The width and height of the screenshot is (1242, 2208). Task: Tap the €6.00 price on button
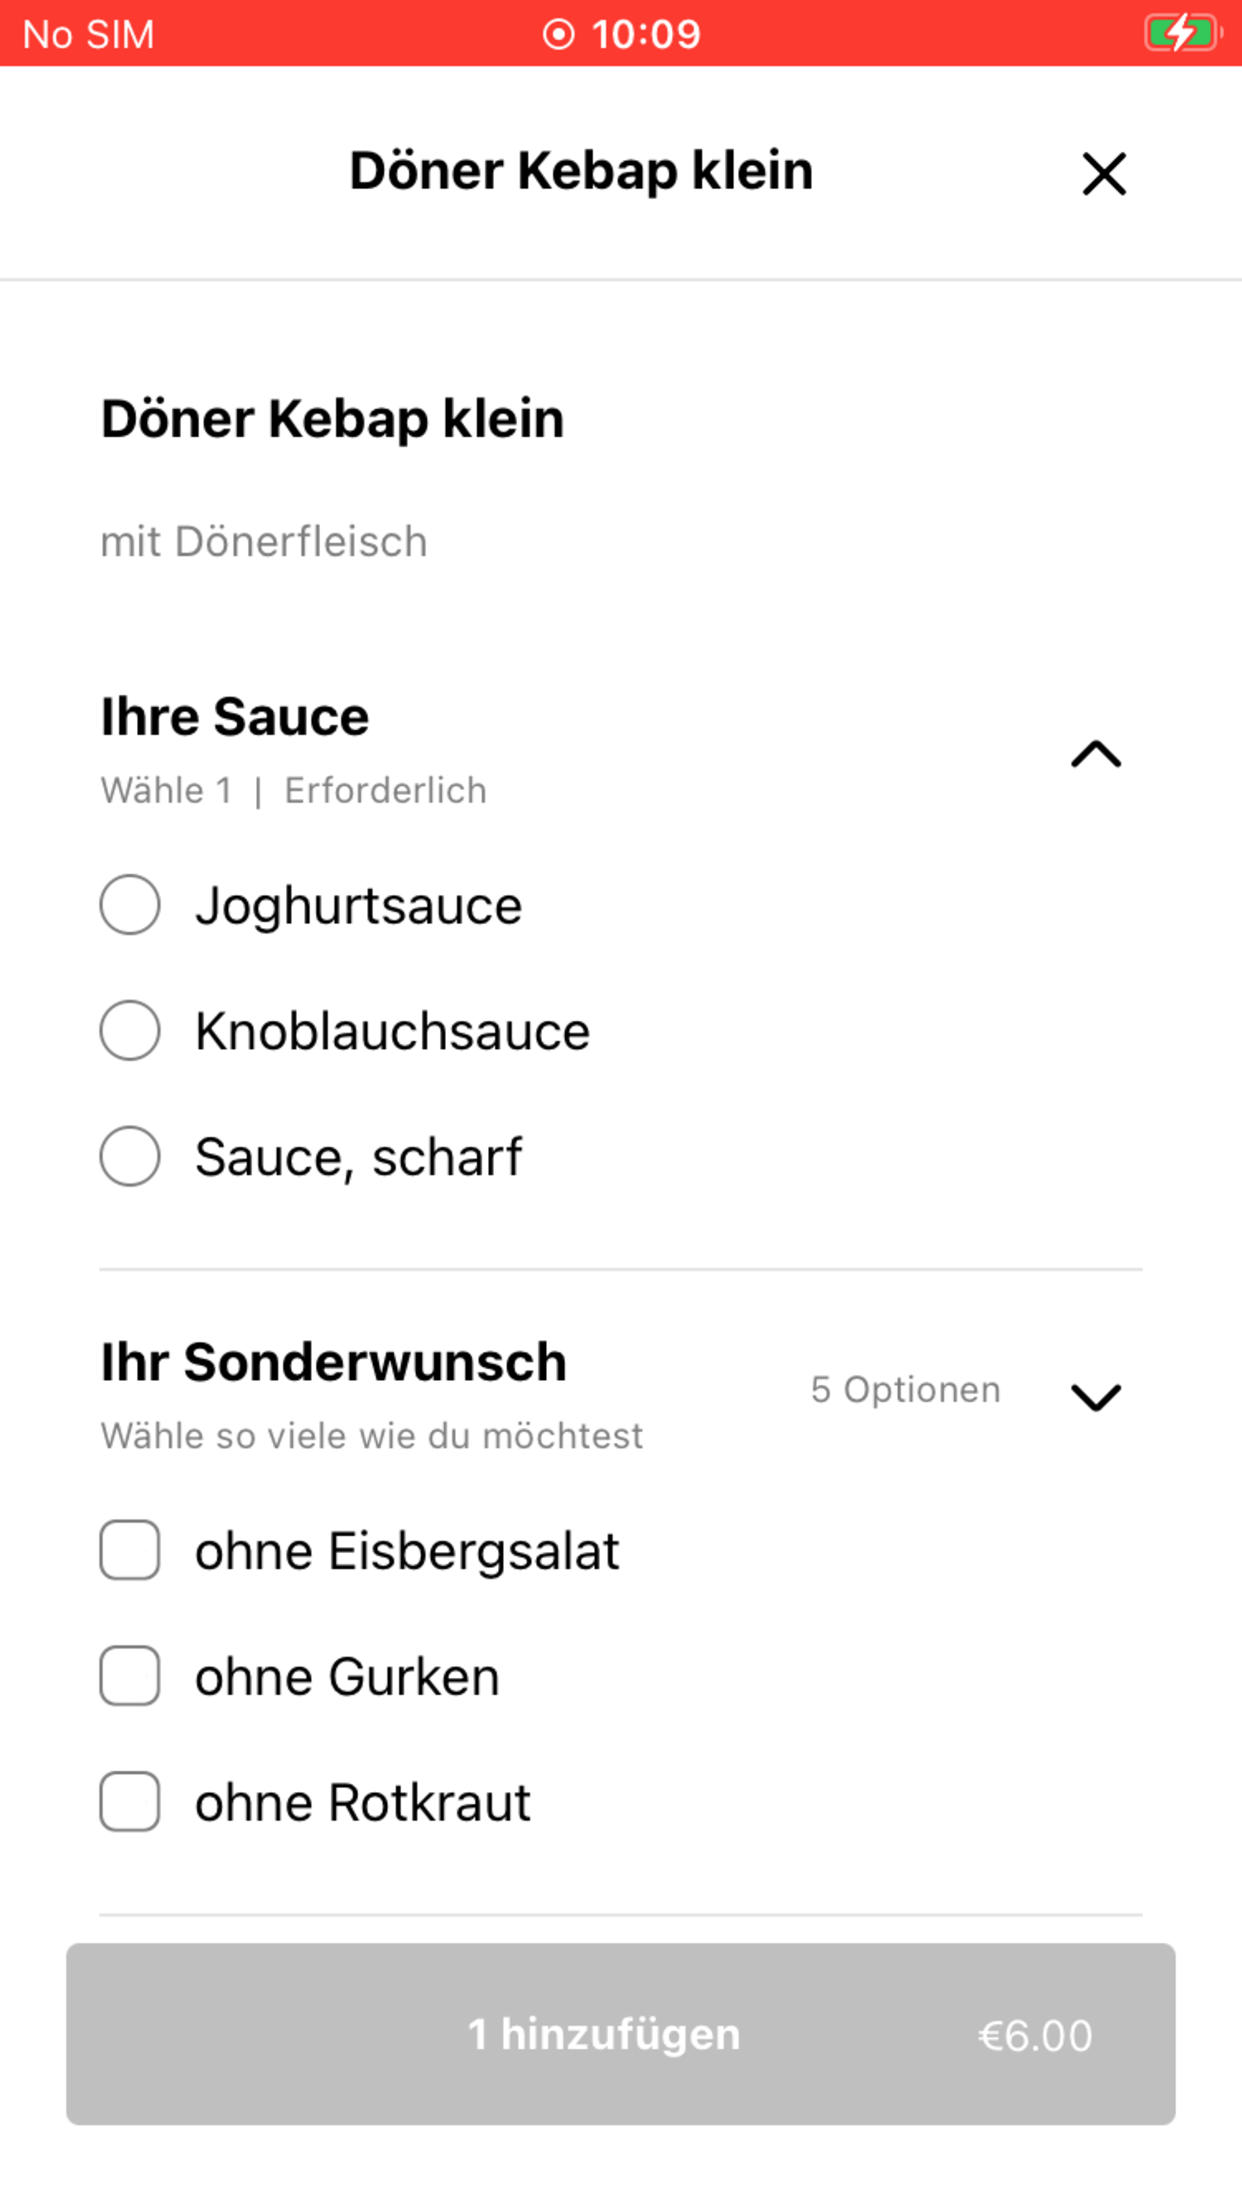(1035, 2036)
